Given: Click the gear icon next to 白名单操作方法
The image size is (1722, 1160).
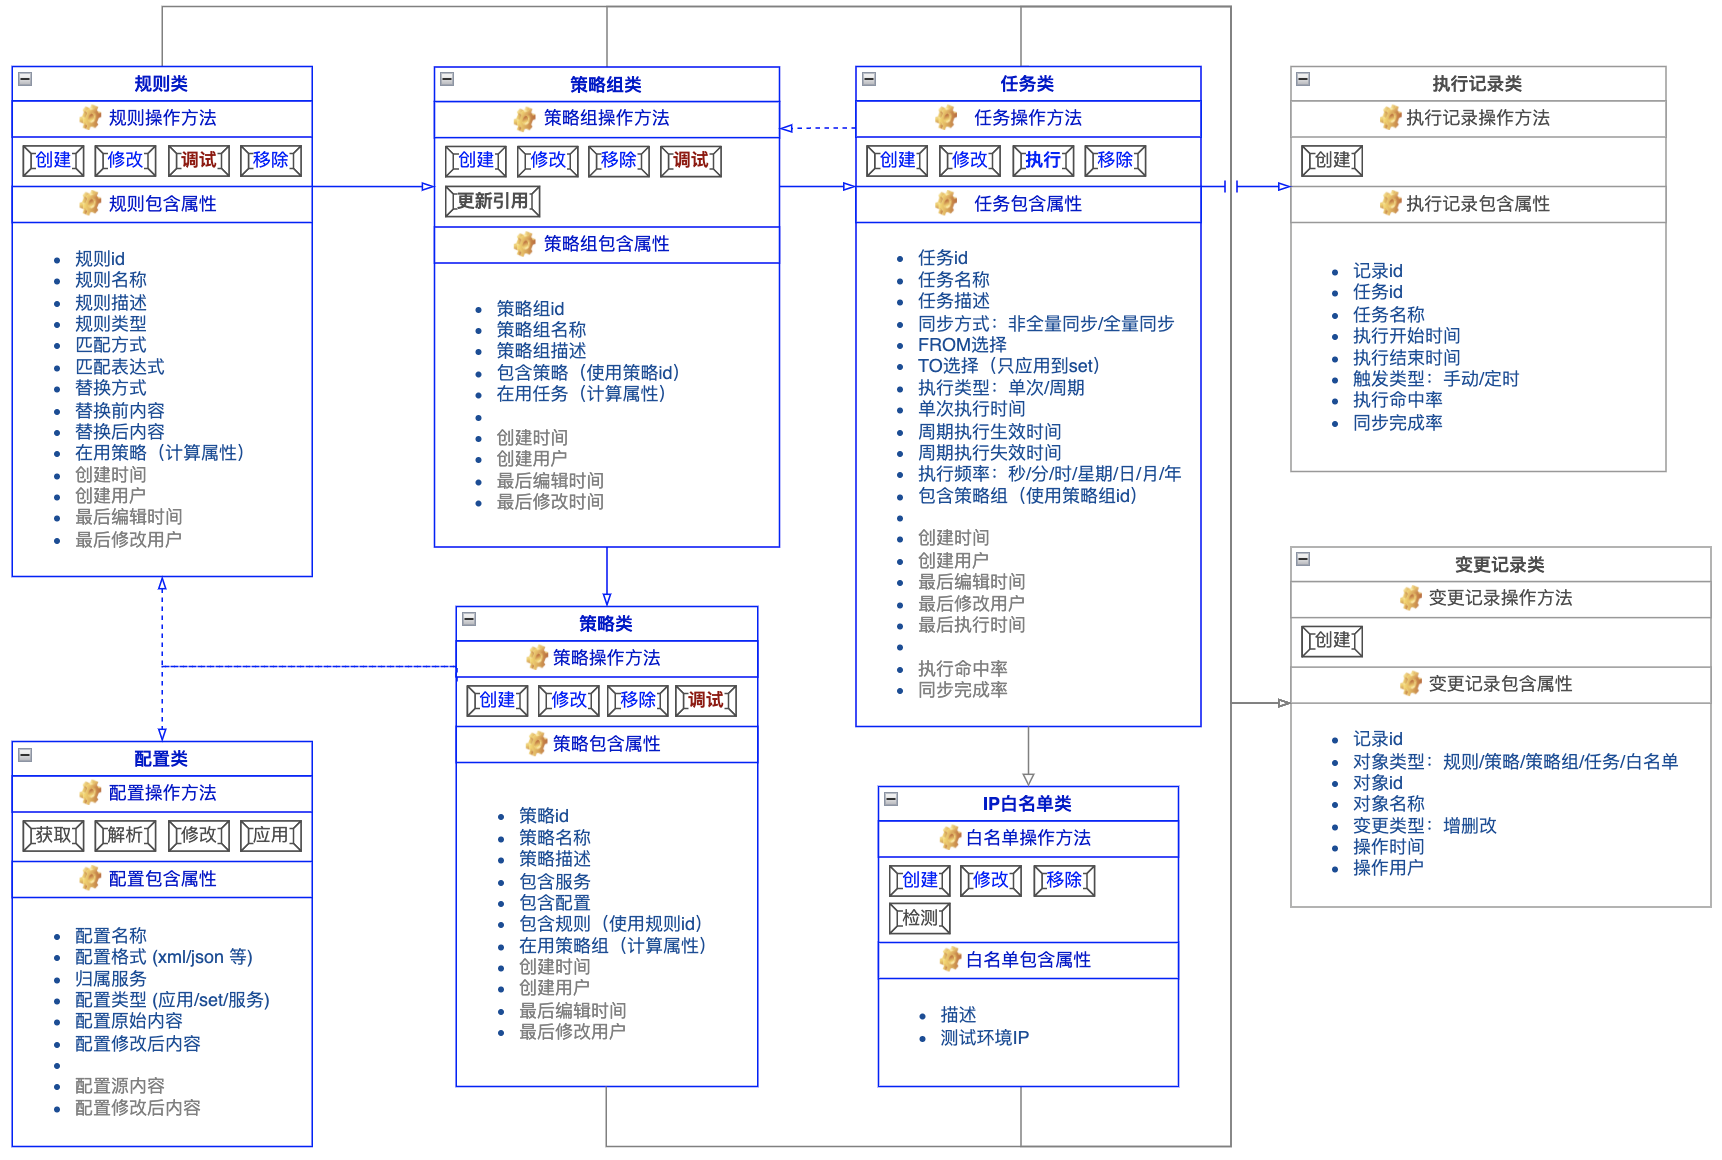Looking at the screenshot, I should 950,838.
